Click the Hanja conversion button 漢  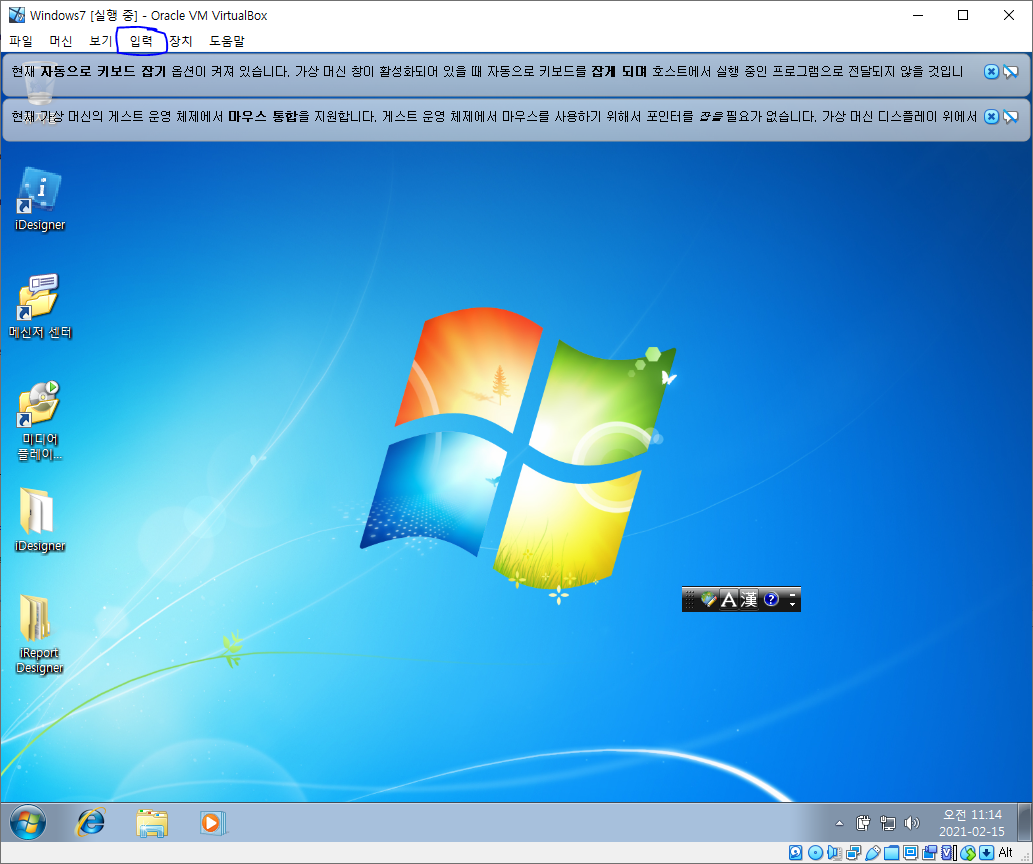point(749,599)
